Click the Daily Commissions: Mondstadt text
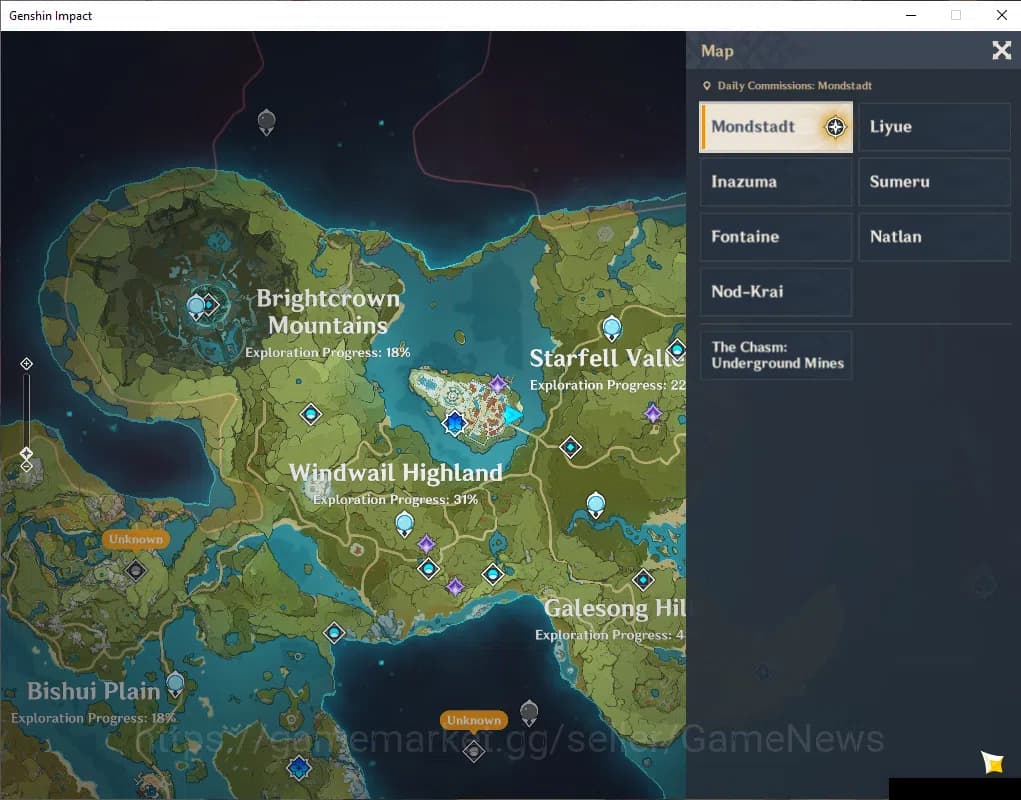 (794, 86)
